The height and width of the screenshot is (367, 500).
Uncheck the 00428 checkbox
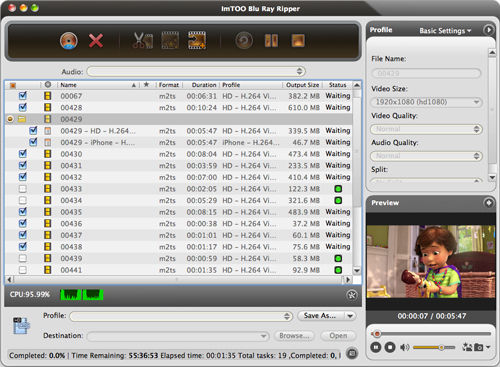(23, 107)
